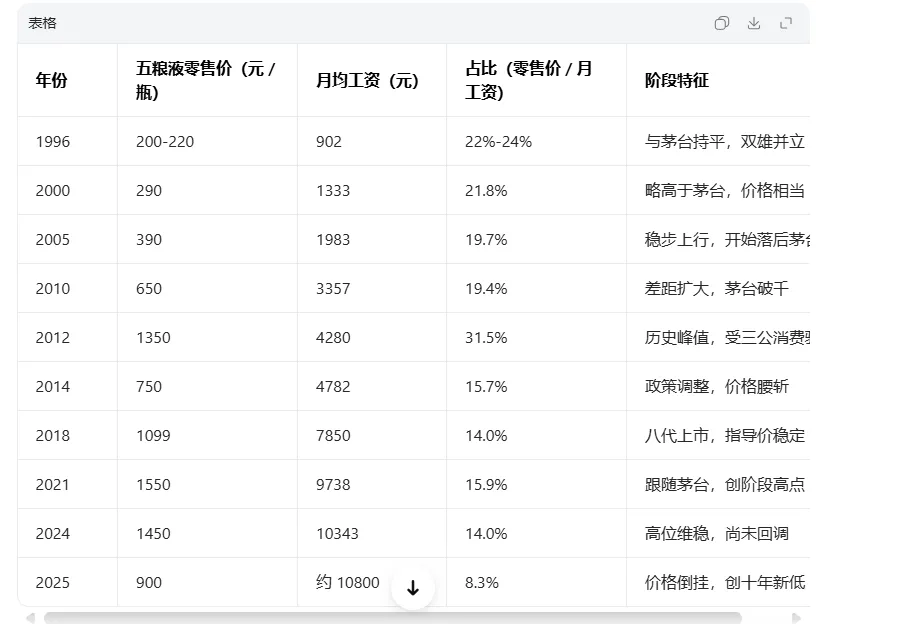
Task: Select the ratio cell 19.7%
Action: point(536,239)
